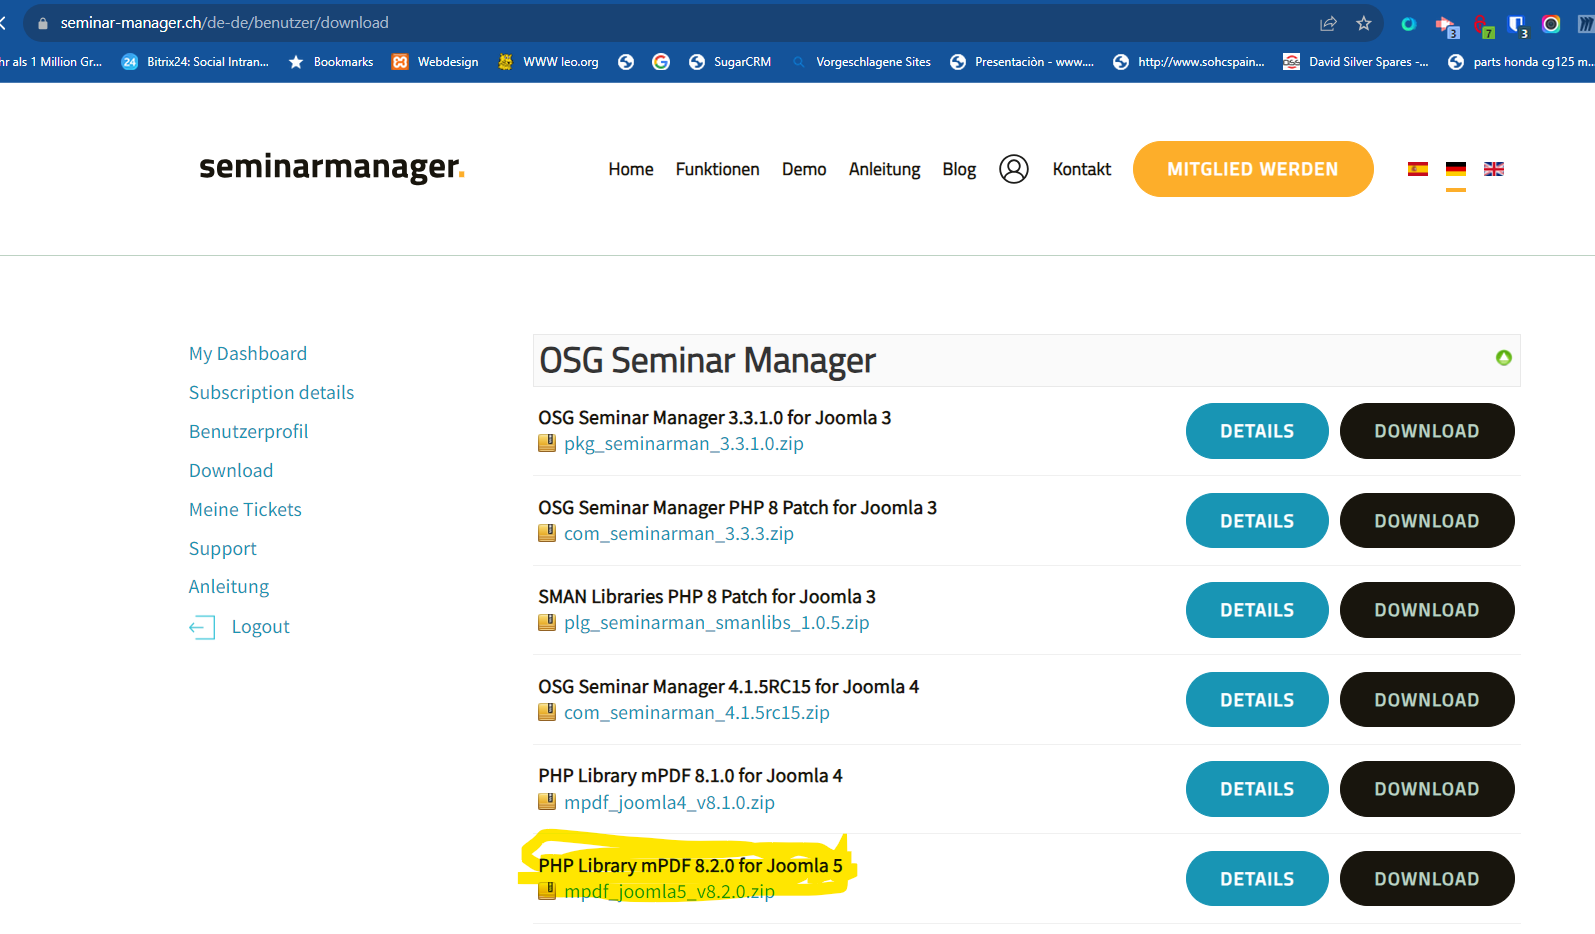1595x934 pixels.
Task: Show details for OSG Seminar Manager 3.3.1.0
Action: (1257, 431)
